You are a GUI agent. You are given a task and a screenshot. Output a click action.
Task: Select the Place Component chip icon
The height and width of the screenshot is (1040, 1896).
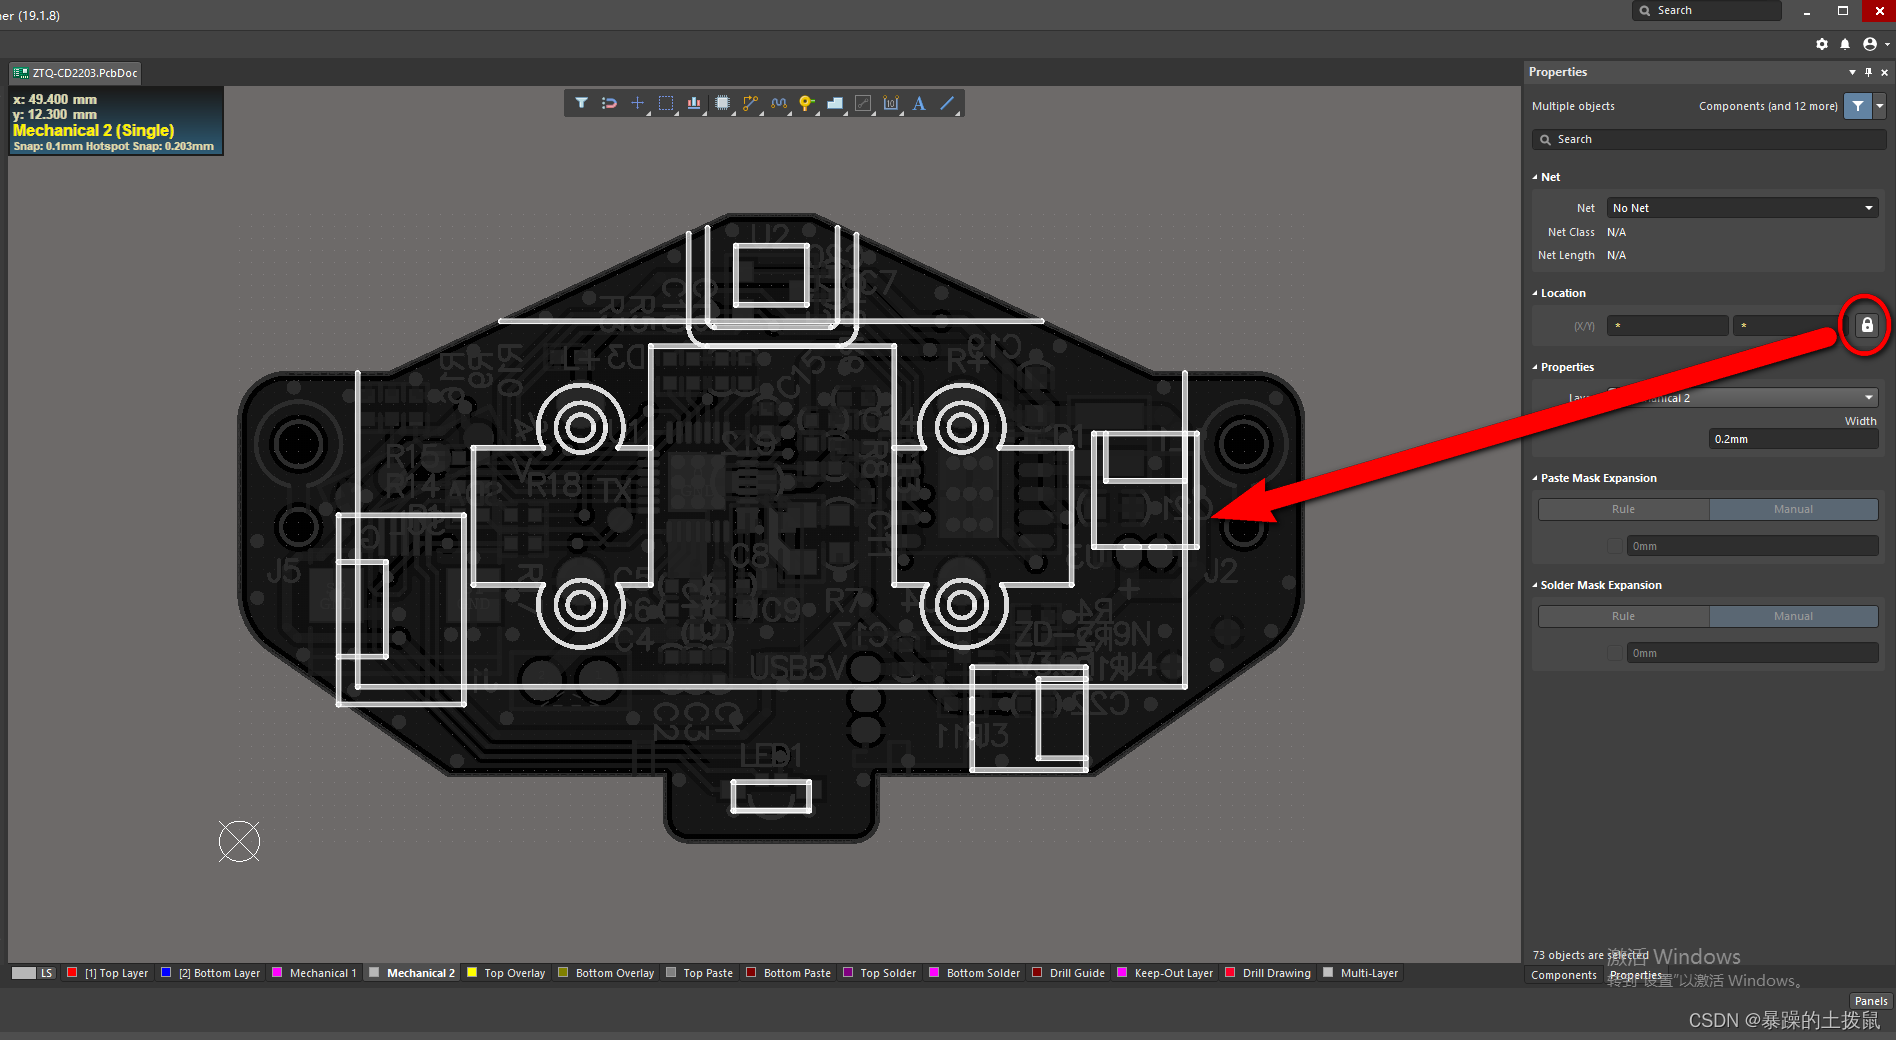[x=722, y=103]
